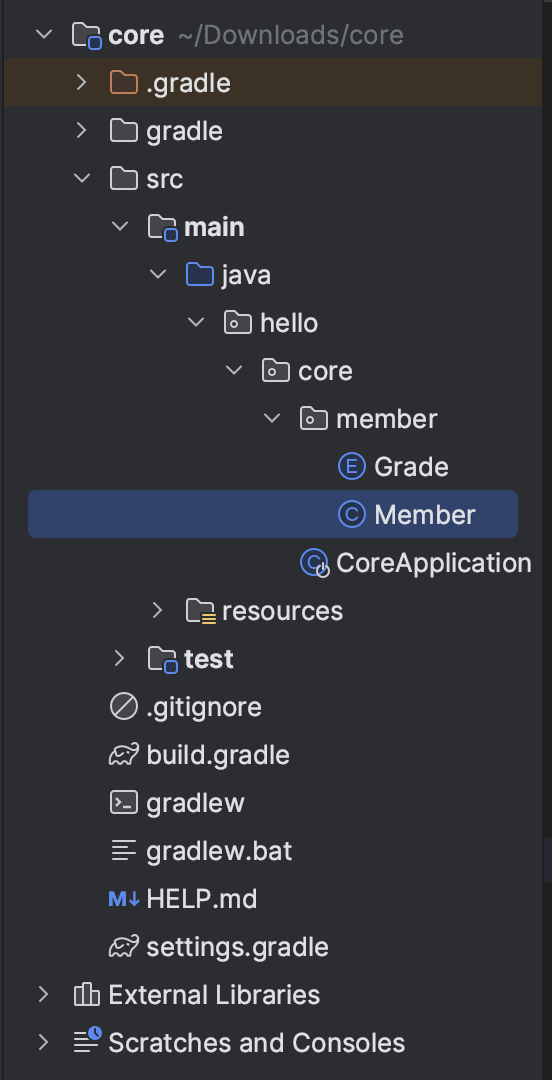Click the Scratches and Consoles icon

88,1041
